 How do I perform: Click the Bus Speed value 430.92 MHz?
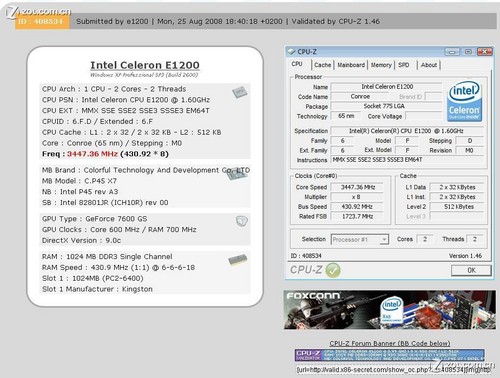[357, 207]
